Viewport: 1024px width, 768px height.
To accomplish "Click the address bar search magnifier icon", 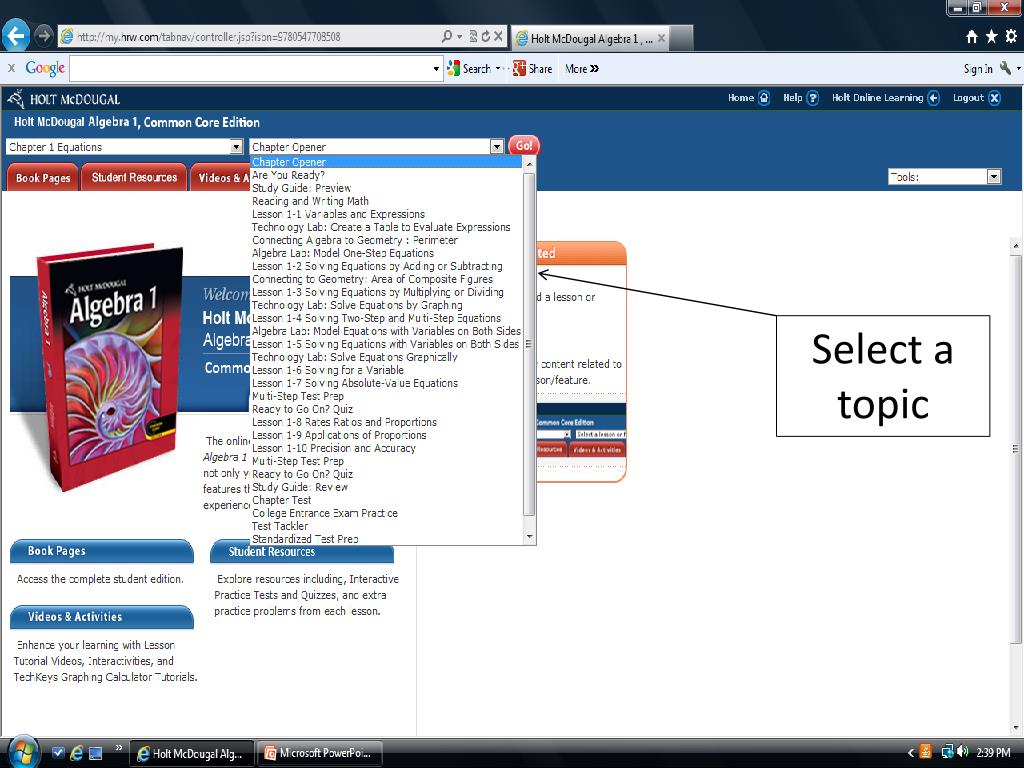I will tap(447, 37).
